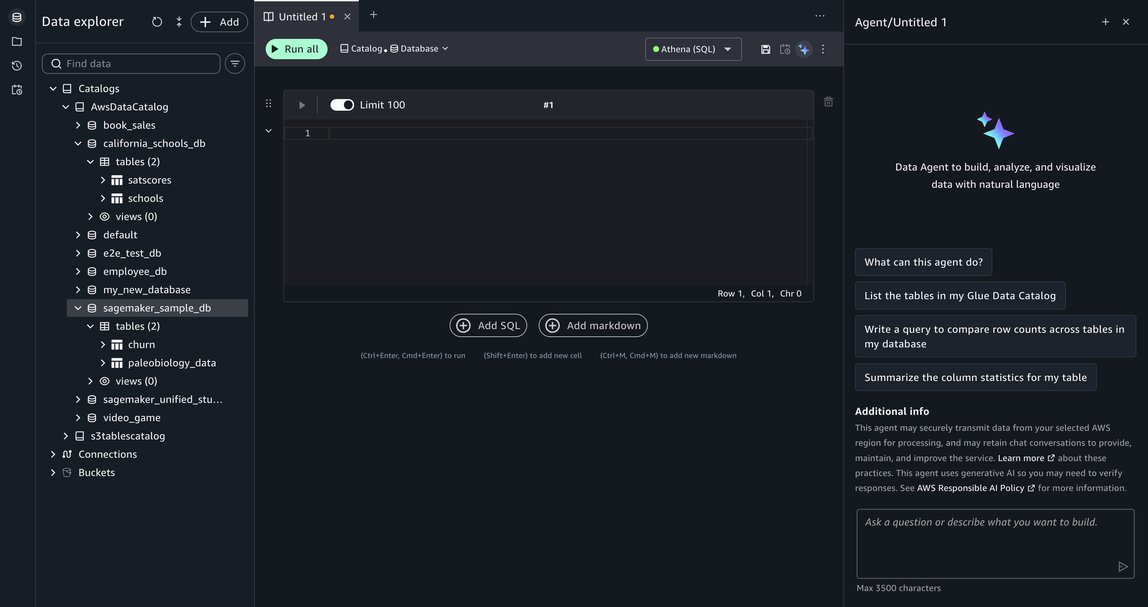1148x607 pixels.
Task: Delete cell #1 with the trash icon
Action: (x=828, y=102)
